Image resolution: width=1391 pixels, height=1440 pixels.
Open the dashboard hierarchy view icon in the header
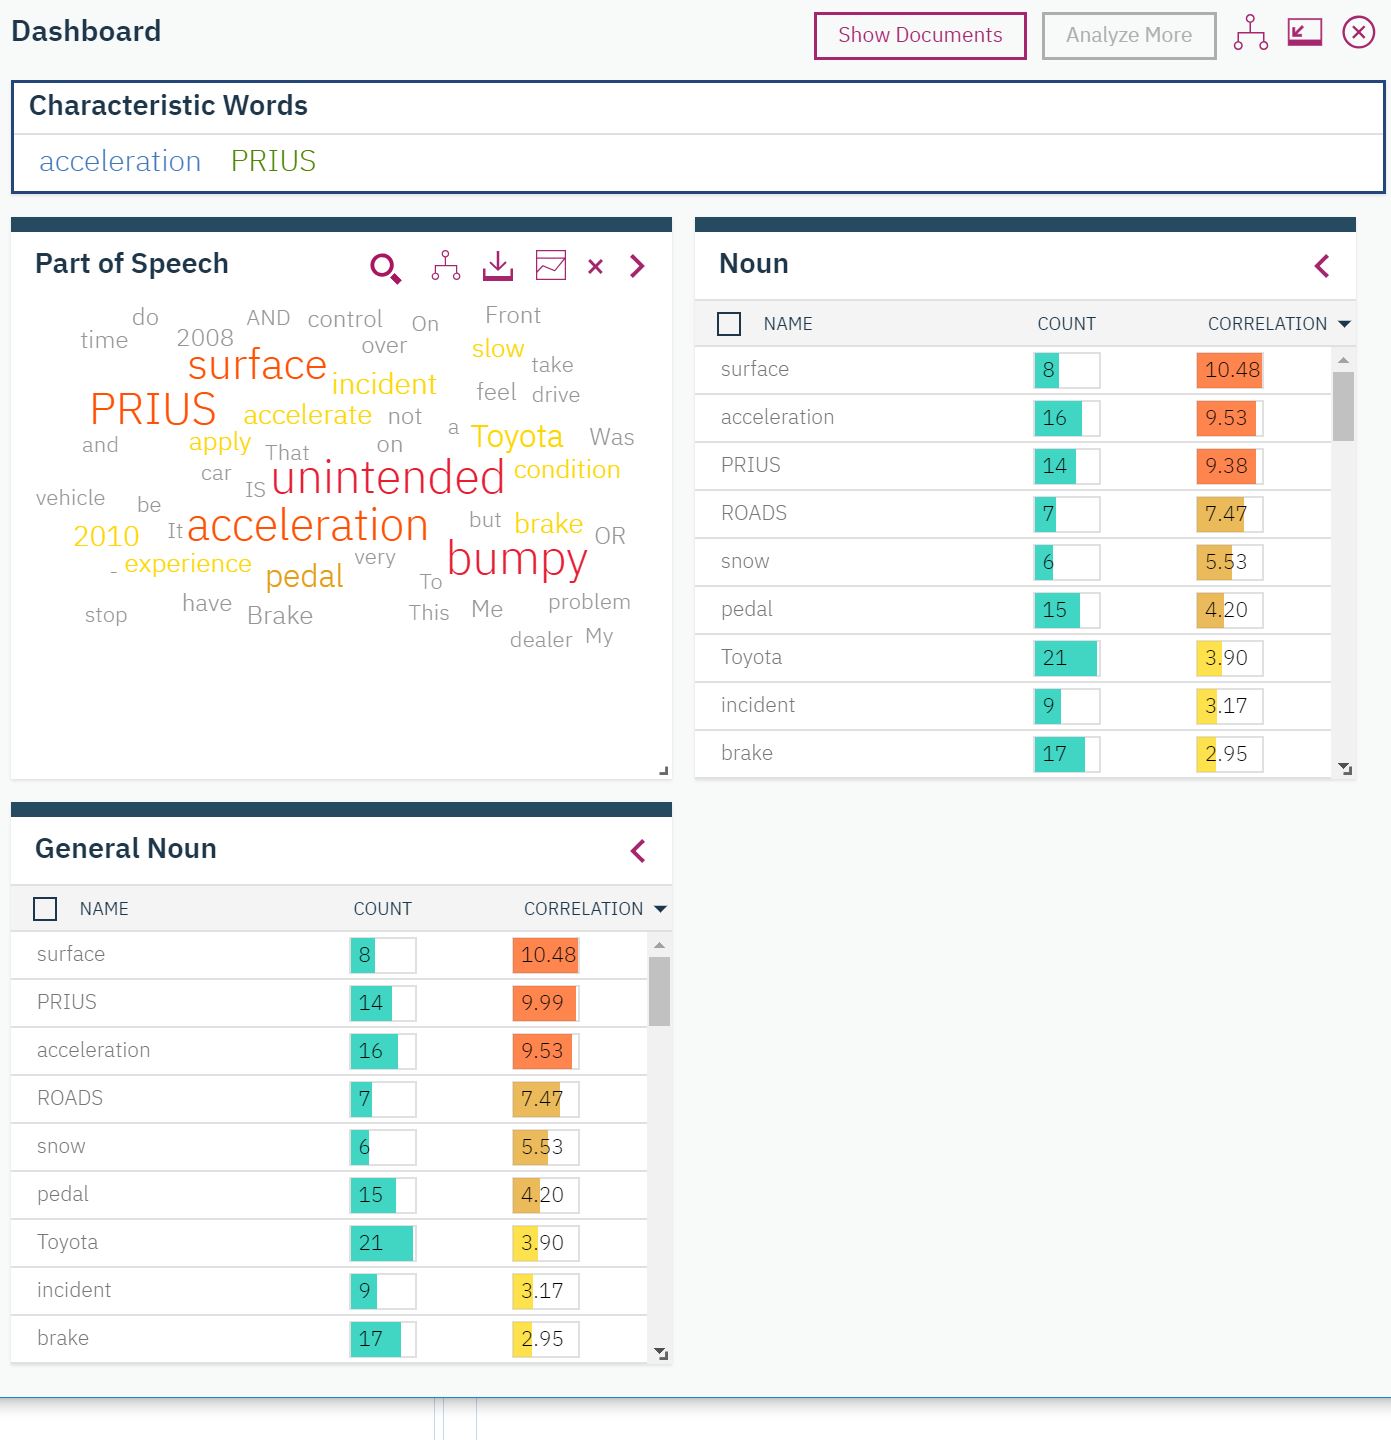coord(1251,34)
